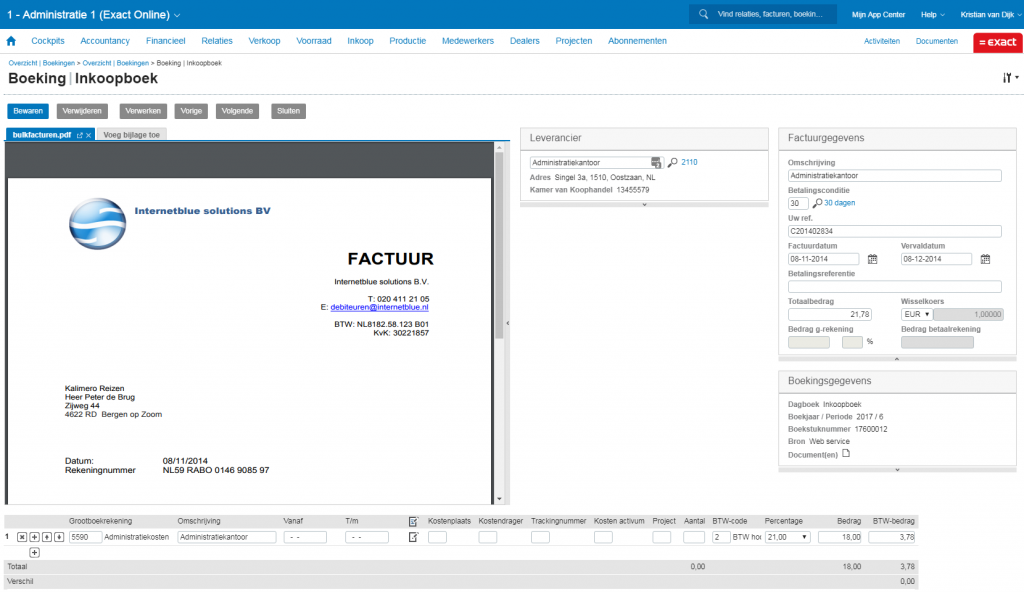Insert line using plus icon in row 1

35,537
